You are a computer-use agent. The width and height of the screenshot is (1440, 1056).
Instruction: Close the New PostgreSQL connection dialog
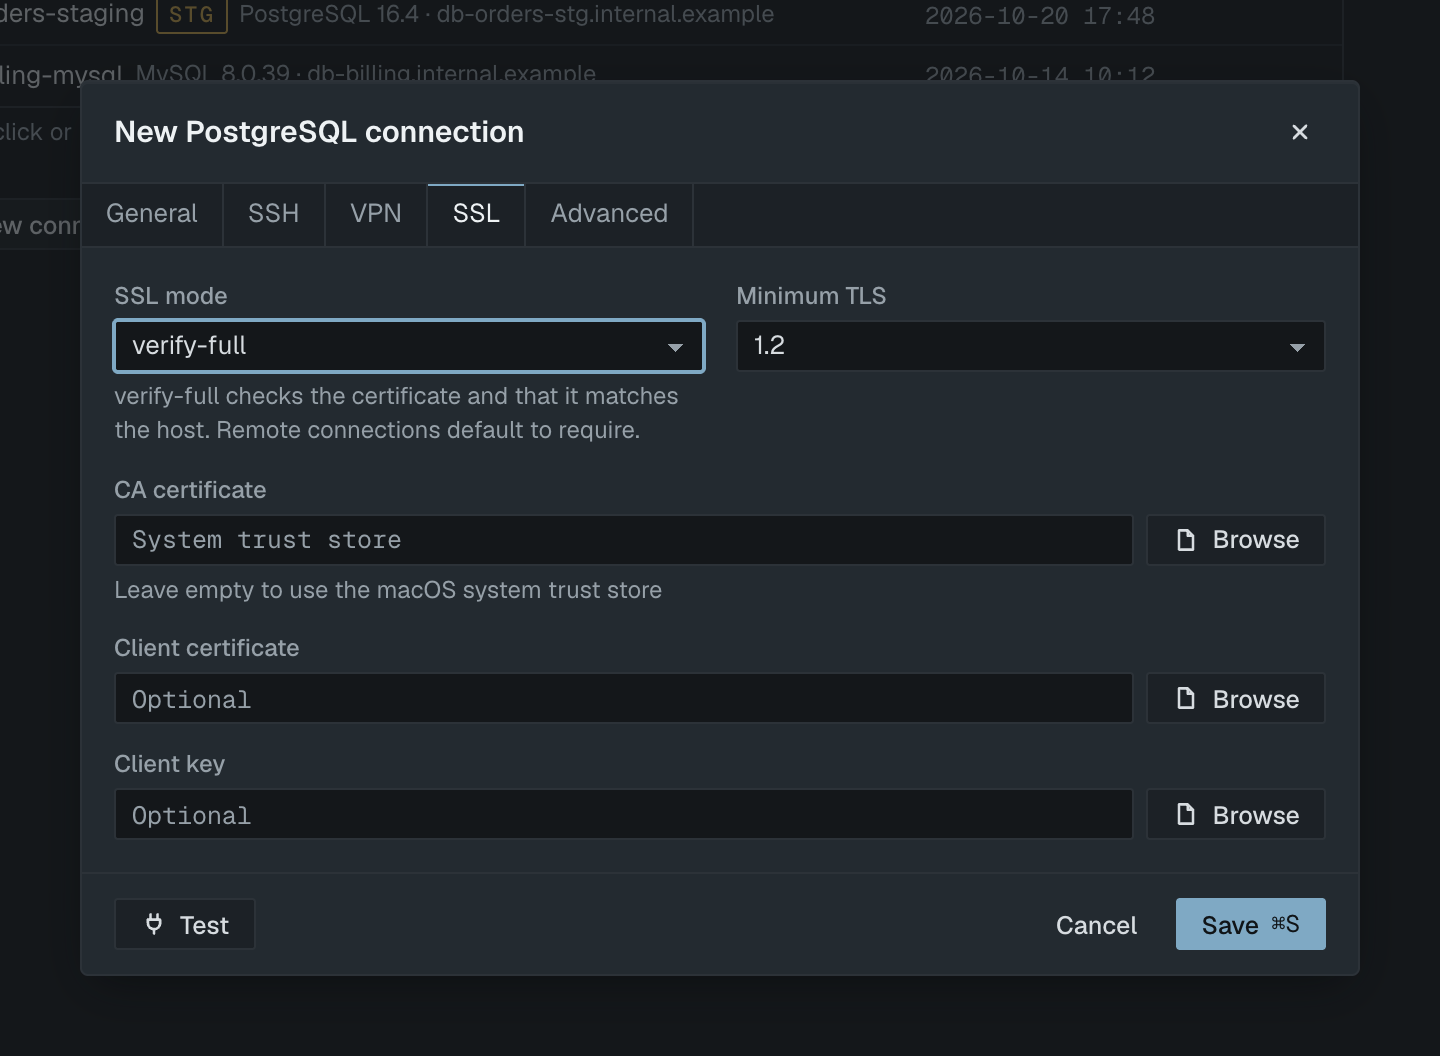[1299, 132]
